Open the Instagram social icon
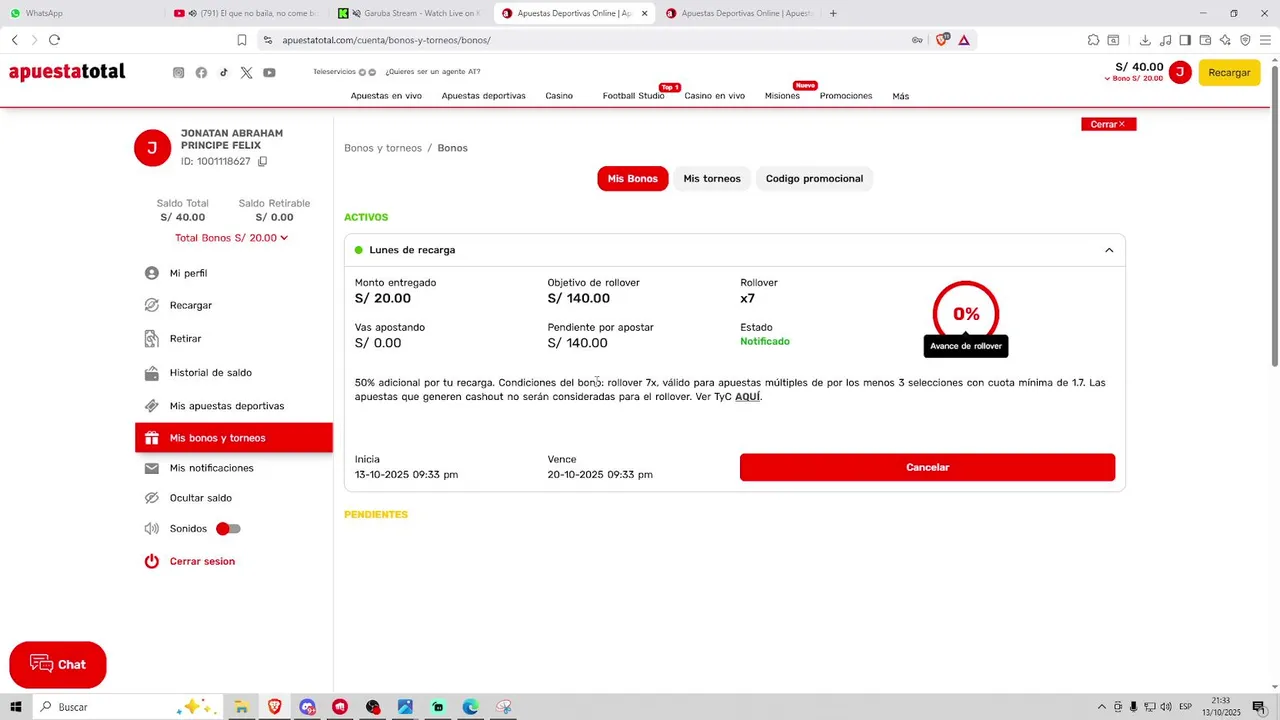Screen dimensions: 1280x720 coord(179,73)
